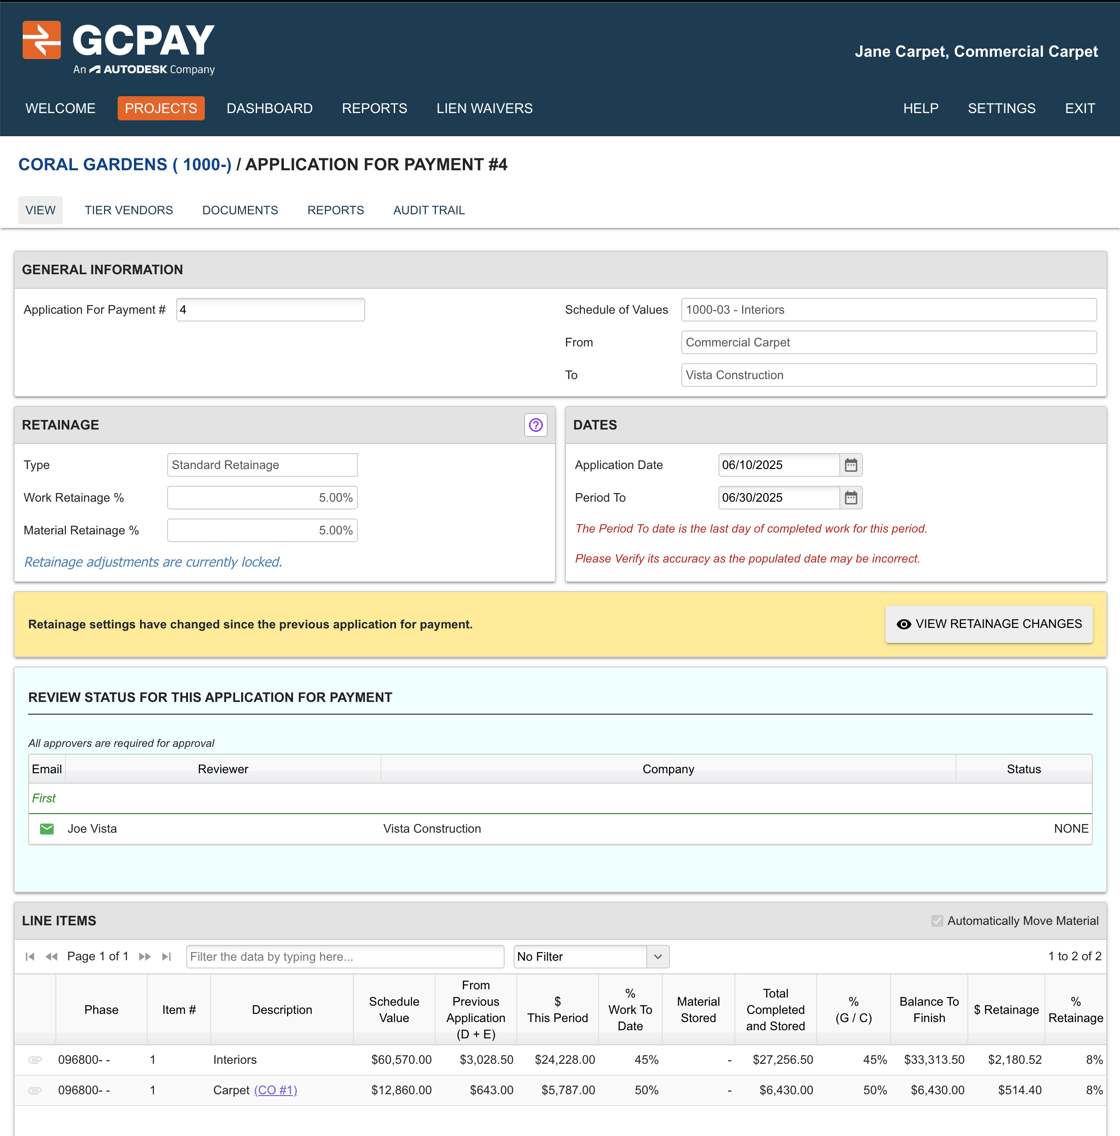This screenshot has width=1120, height=1136.
Task: Open the Application Date calendar picker
Action: click(x=851, y=465)
